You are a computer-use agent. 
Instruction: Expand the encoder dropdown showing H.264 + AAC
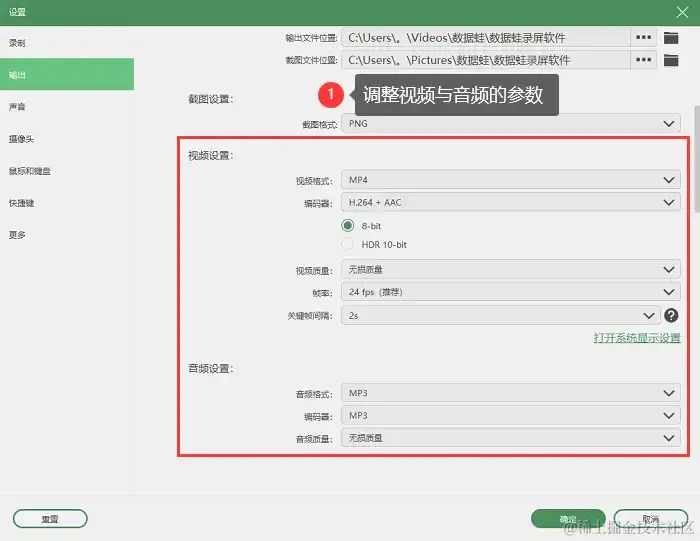tap(511, 202)
